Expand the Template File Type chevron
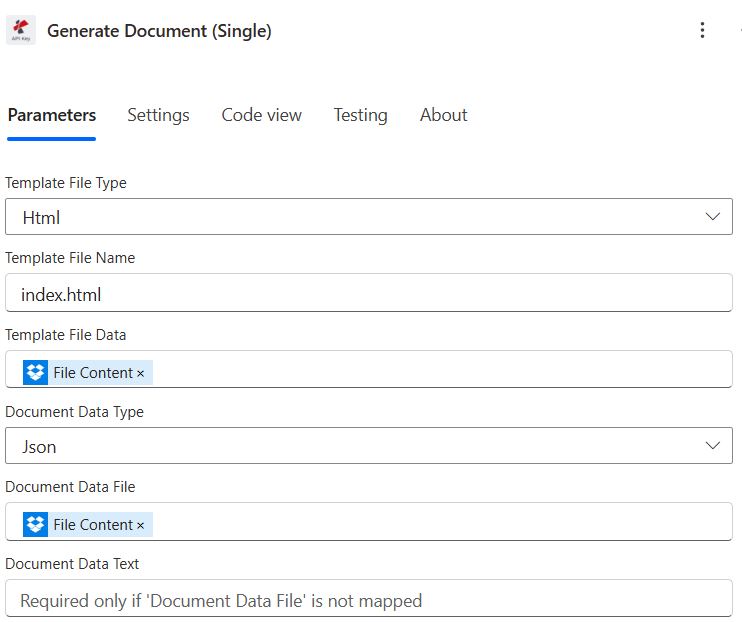742x622 pixels. tap(712, 217)
